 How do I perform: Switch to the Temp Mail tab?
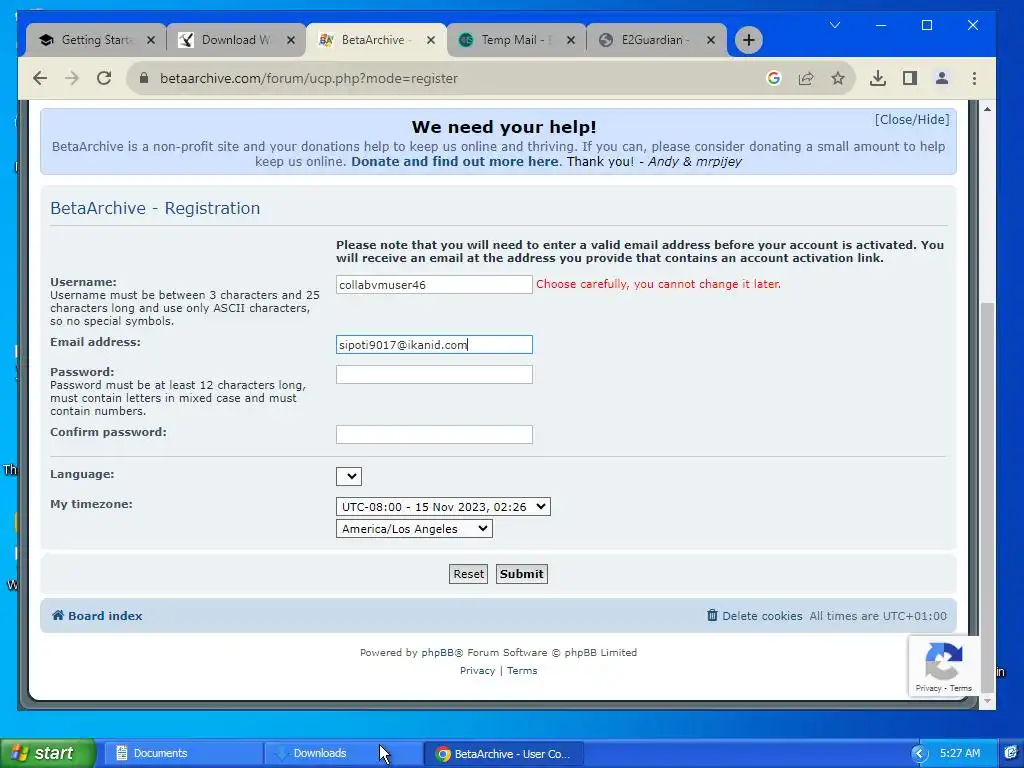coord(516,40)
